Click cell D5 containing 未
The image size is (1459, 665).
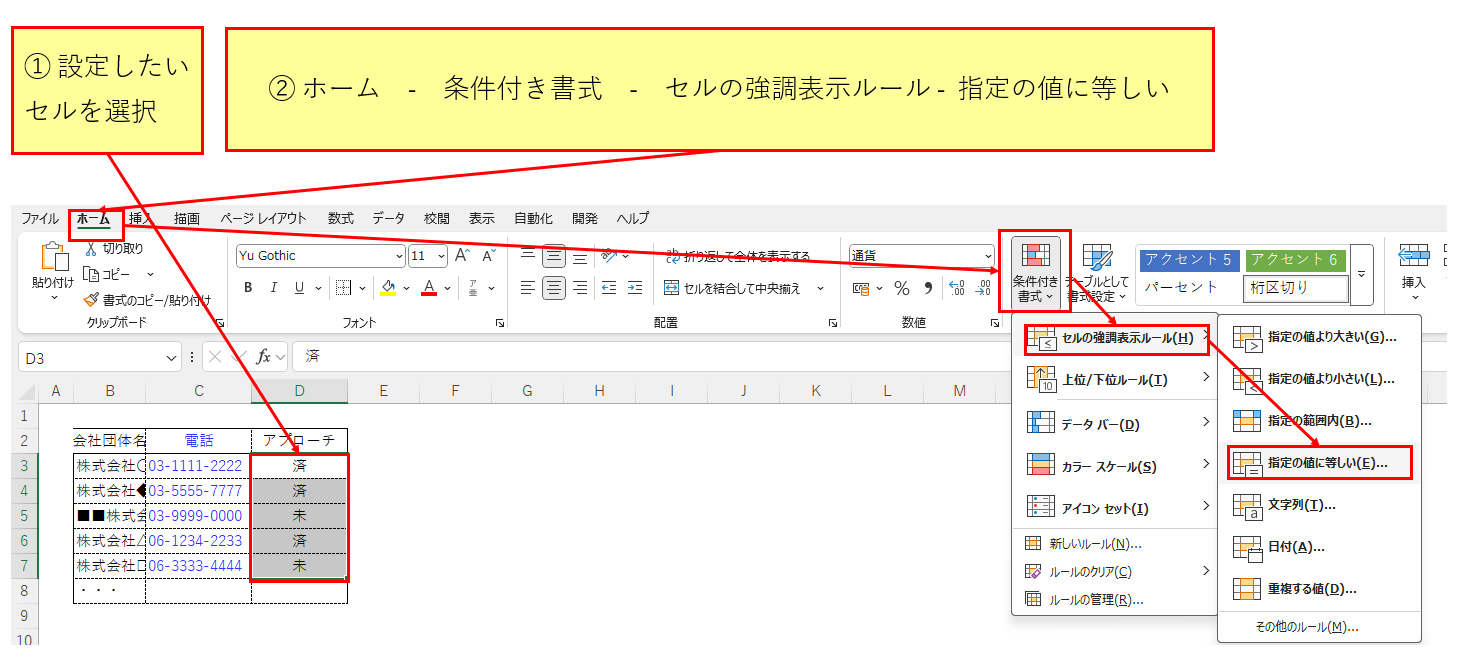point(299,516)
